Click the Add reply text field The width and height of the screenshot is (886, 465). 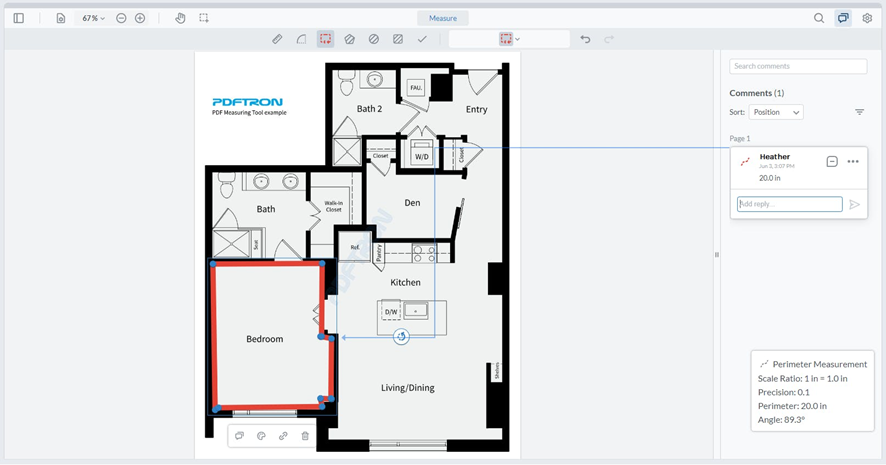(789, 204)
